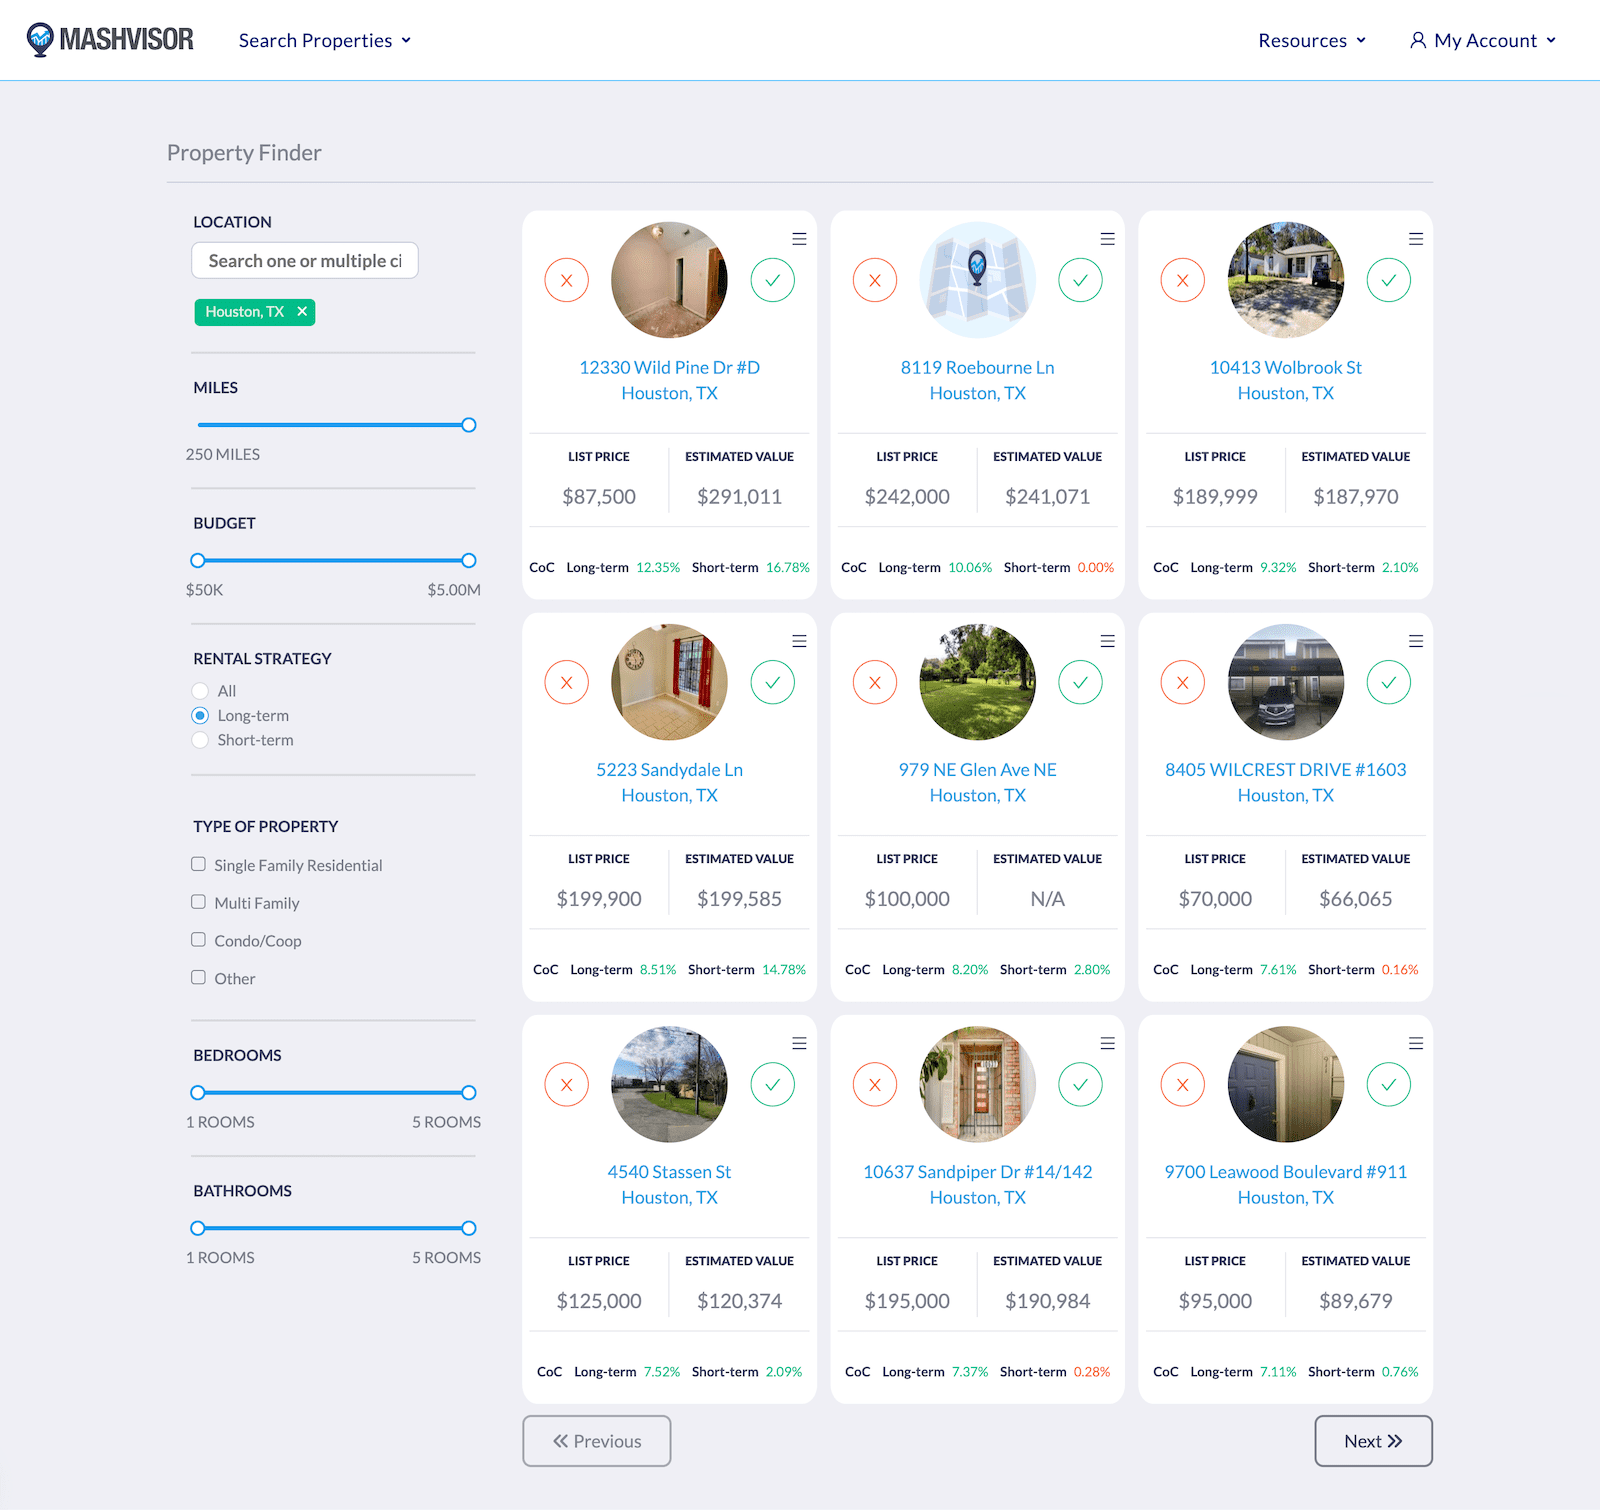Reject the 12330 Wild Pine Dr property
Image resolution: width=1600 pixels, height=1511 pixels.
coord(566,280)
